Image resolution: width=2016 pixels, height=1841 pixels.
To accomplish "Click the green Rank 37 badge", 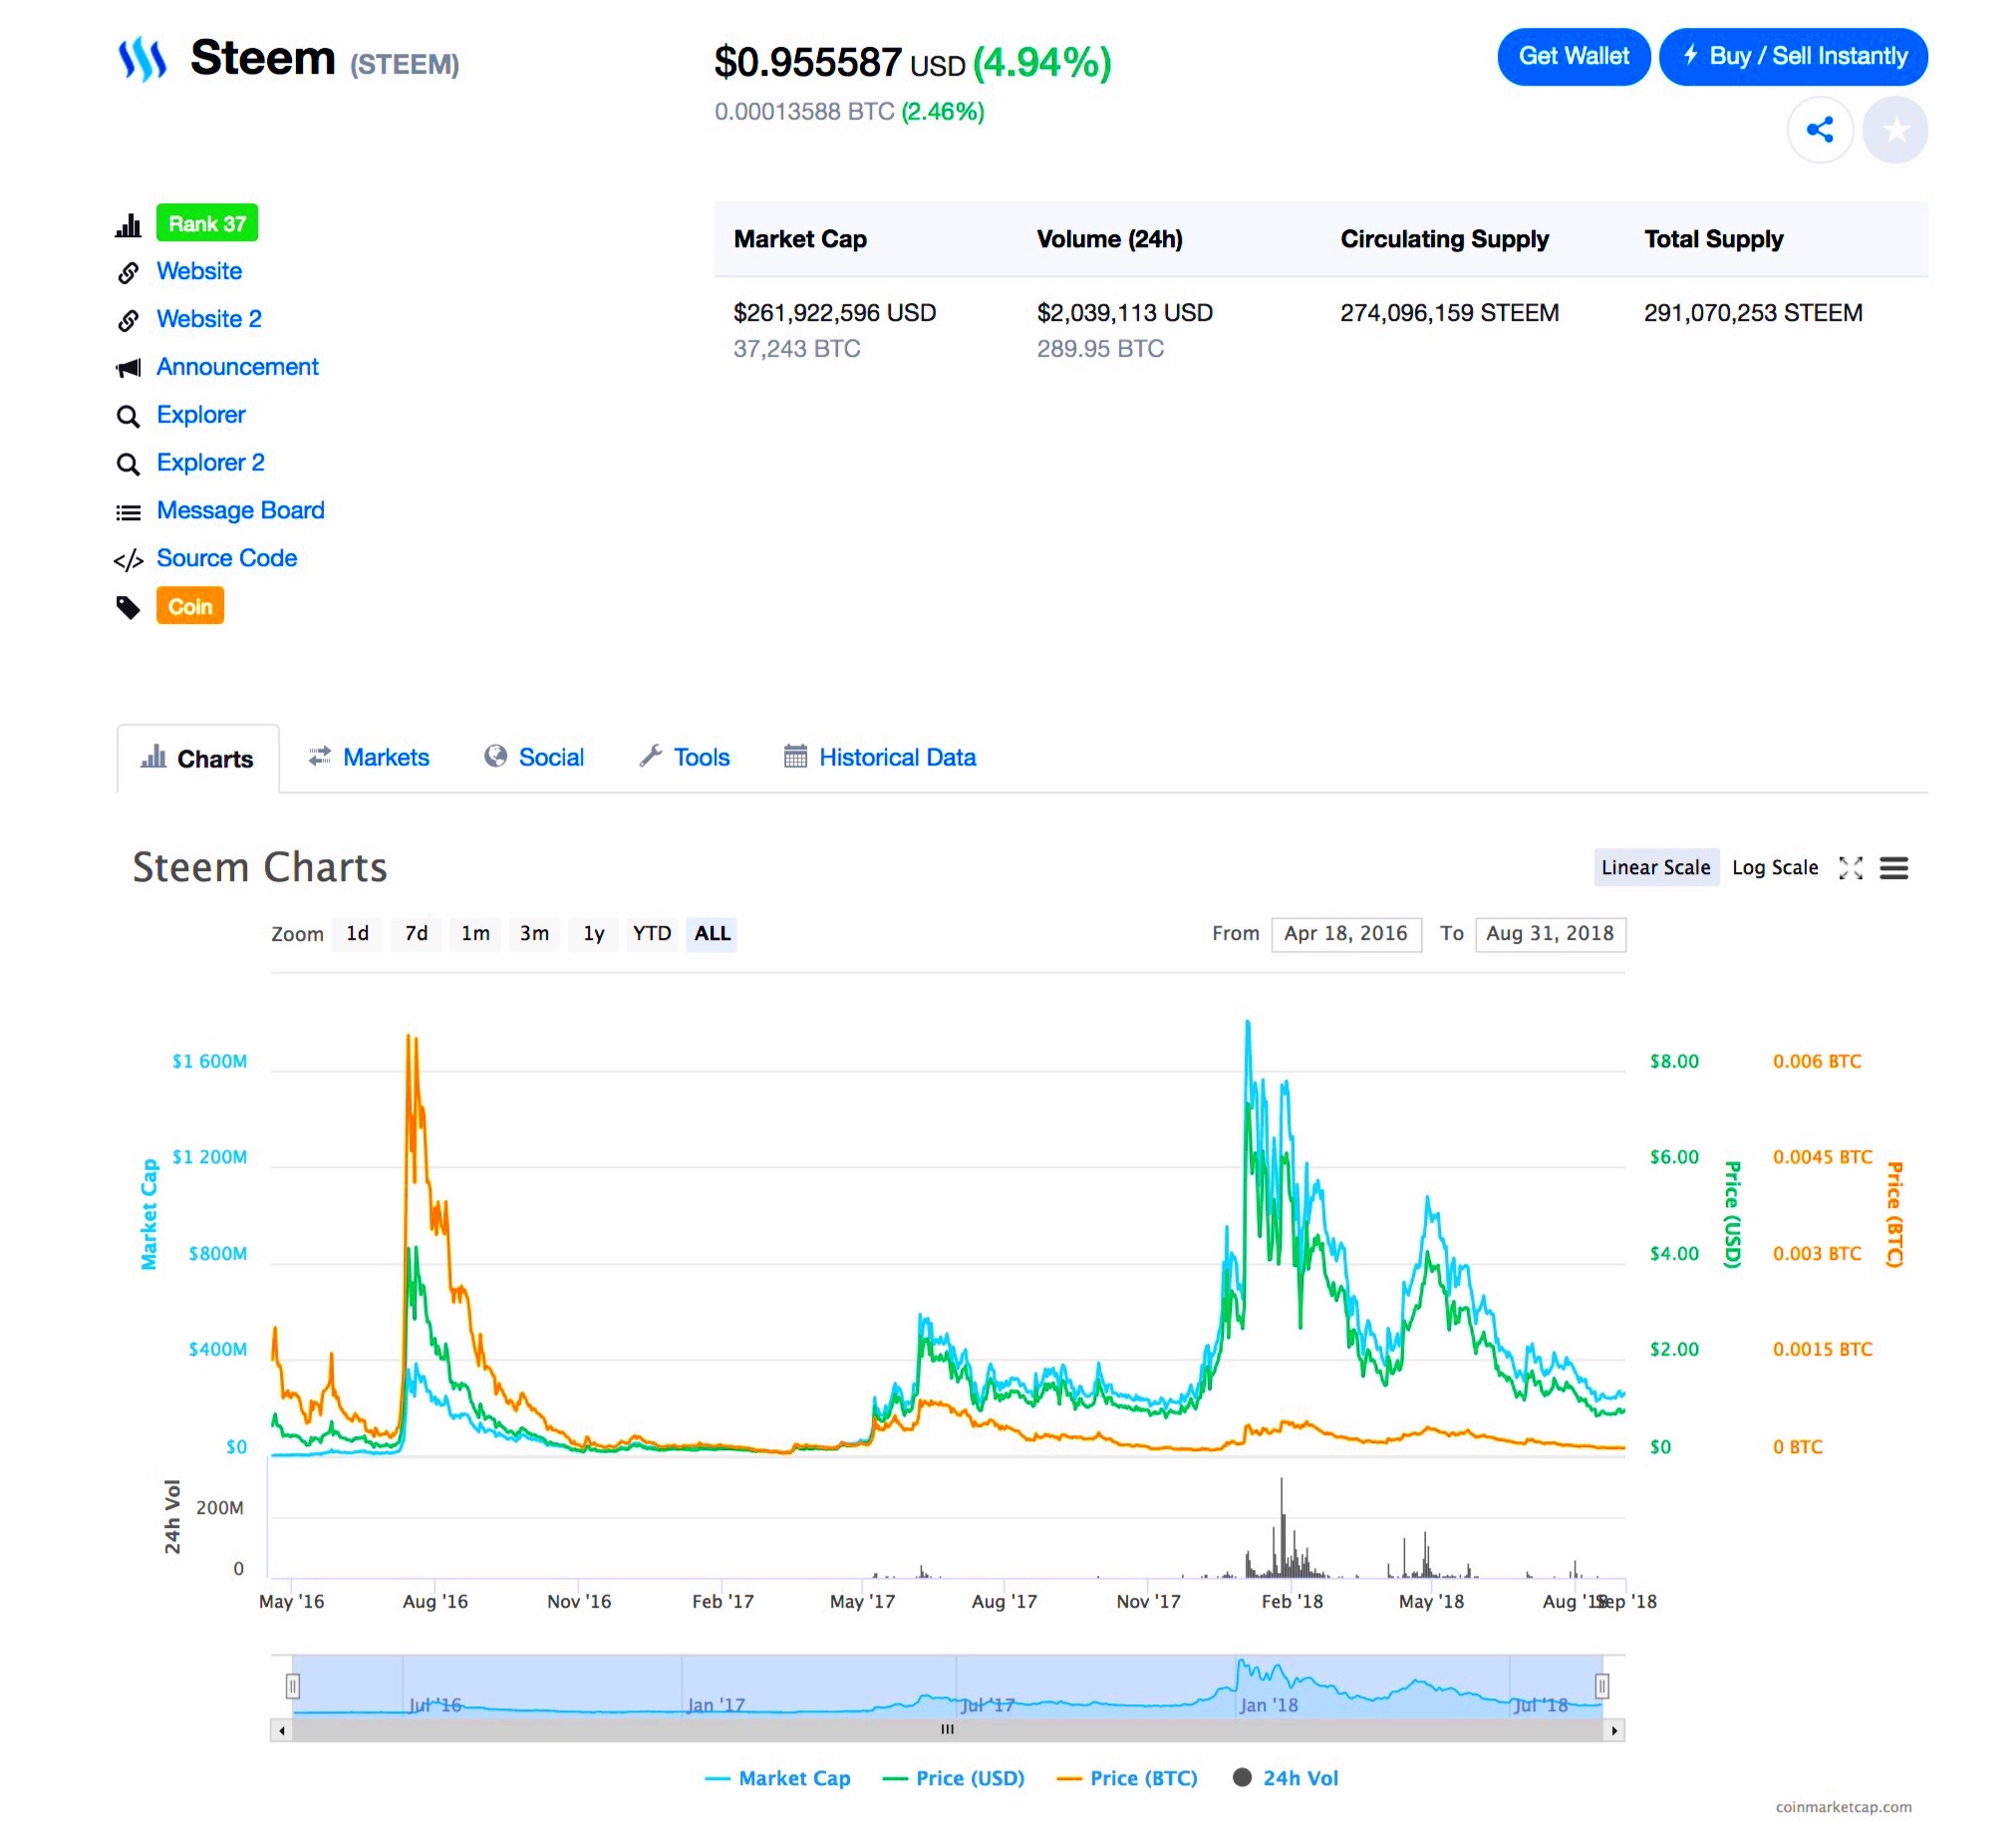I will [206, 223].
